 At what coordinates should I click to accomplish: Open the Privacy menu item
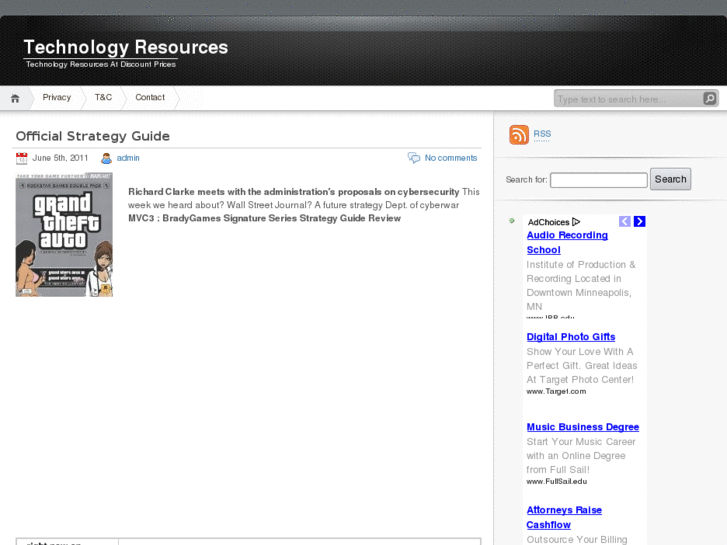point(57,97)
